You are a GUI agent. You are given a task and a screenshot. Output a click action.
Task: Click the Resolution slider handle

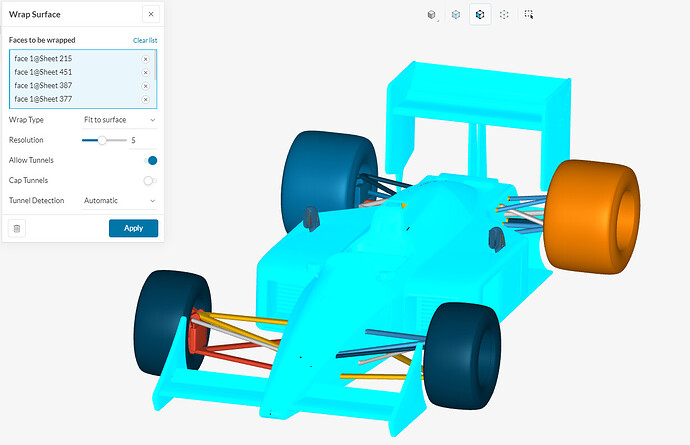(102, 140)
